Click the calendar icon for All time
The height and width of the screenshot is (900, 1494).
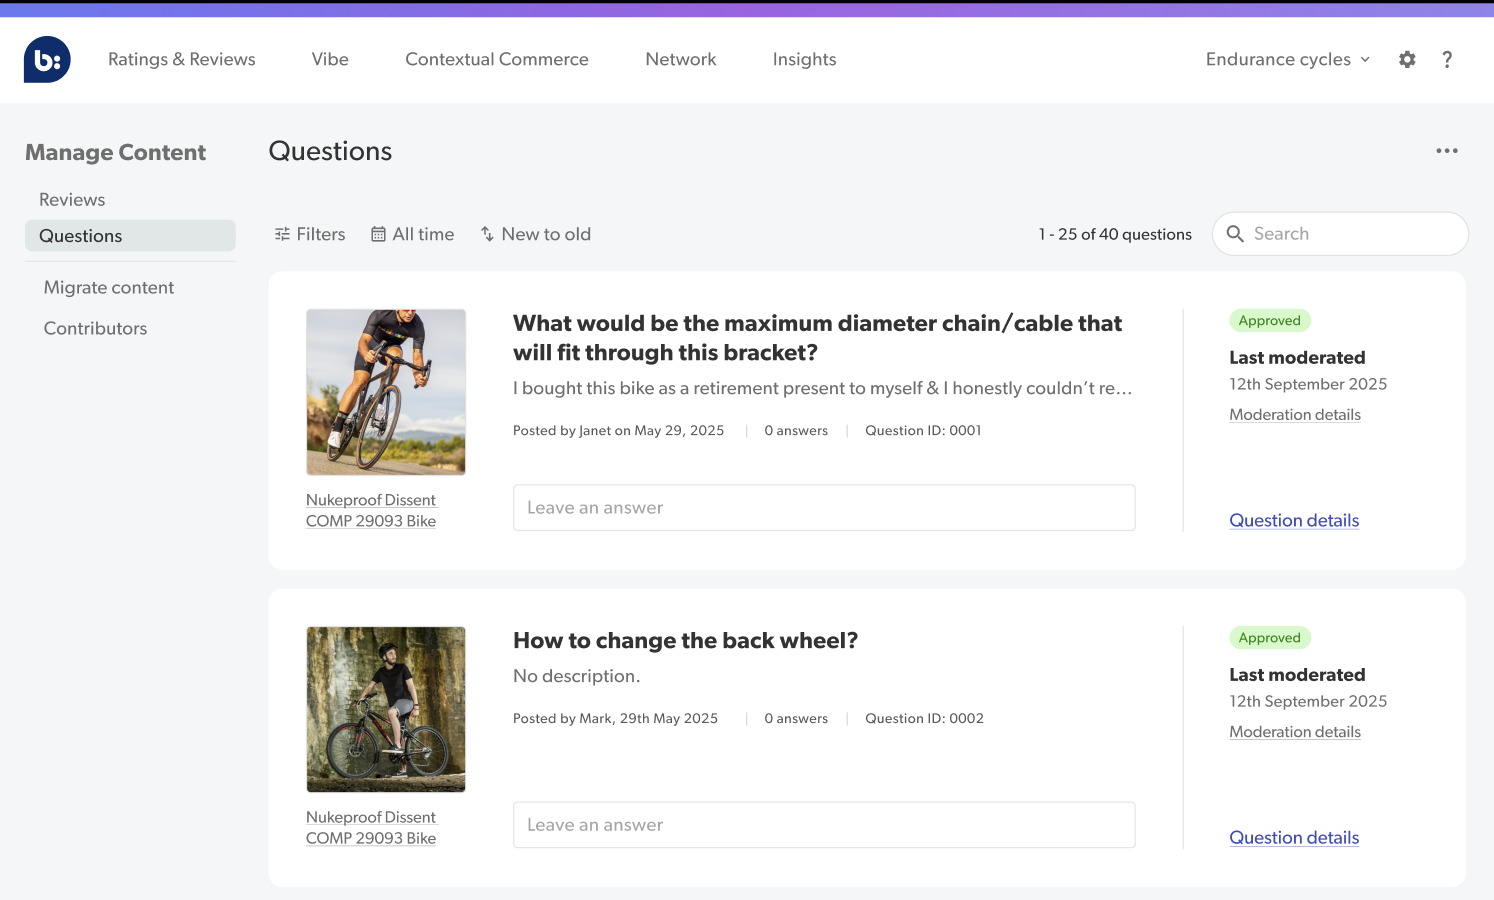tap(378, 234)
